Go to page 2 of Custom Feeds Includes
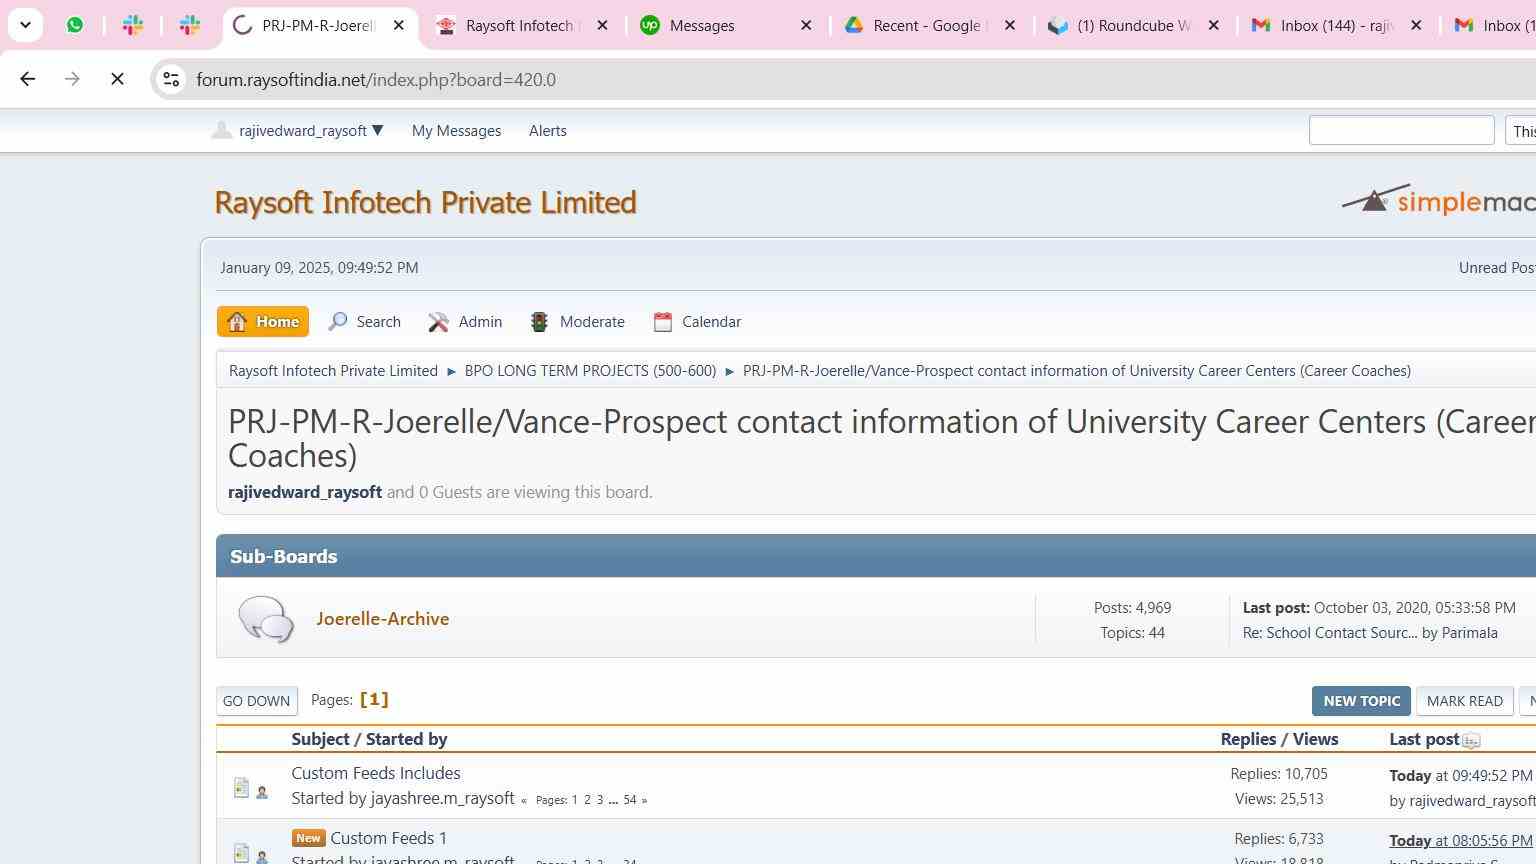Image resolution: width=1536 pixels, height=864 pixels. 587,800
